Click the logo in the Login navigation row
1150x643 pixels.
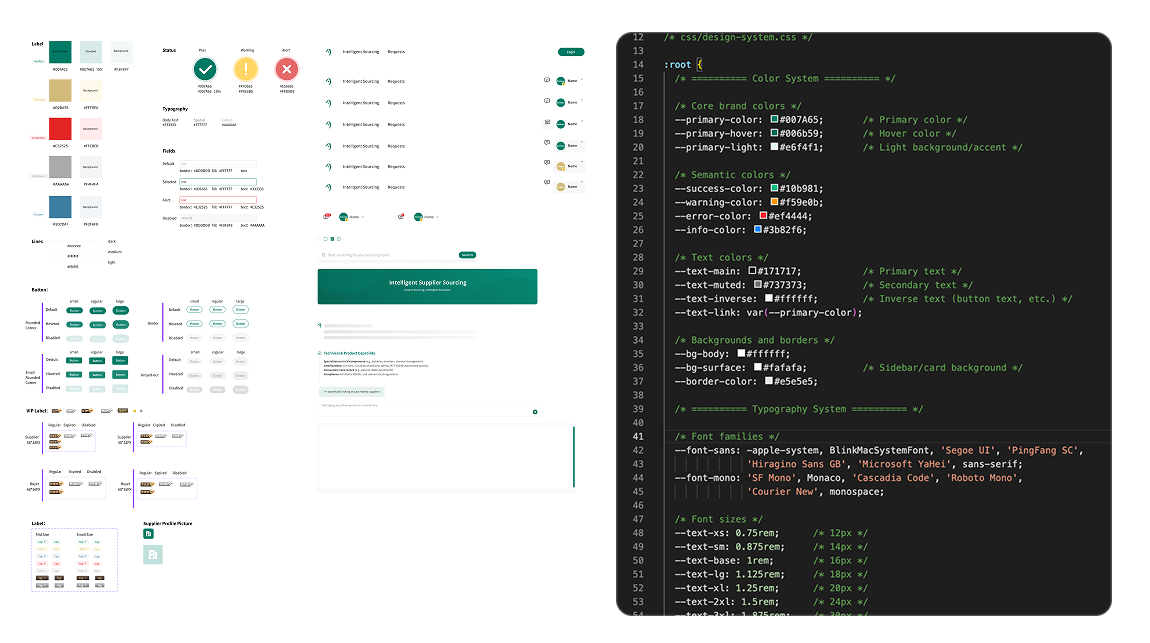click(x=329, y=52)
